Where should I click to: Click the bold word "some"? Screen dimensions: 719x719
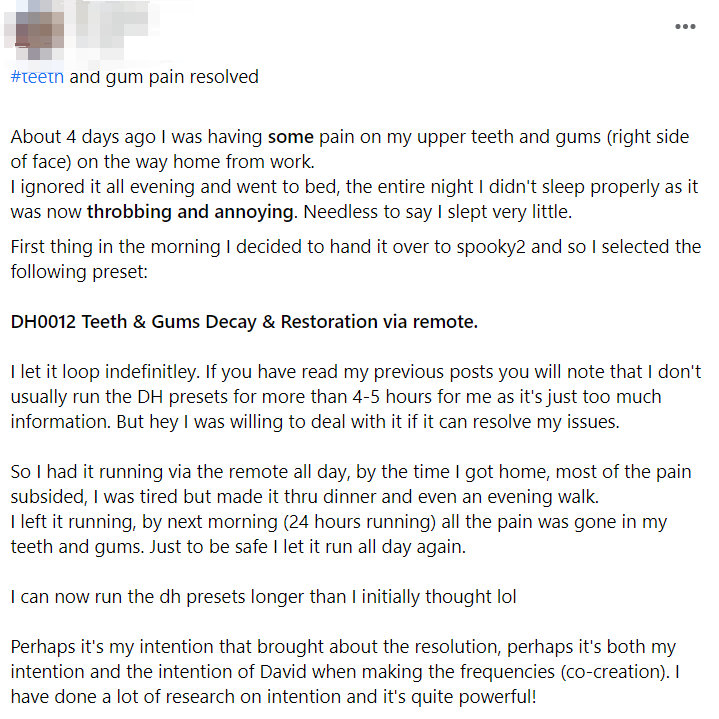290,137
